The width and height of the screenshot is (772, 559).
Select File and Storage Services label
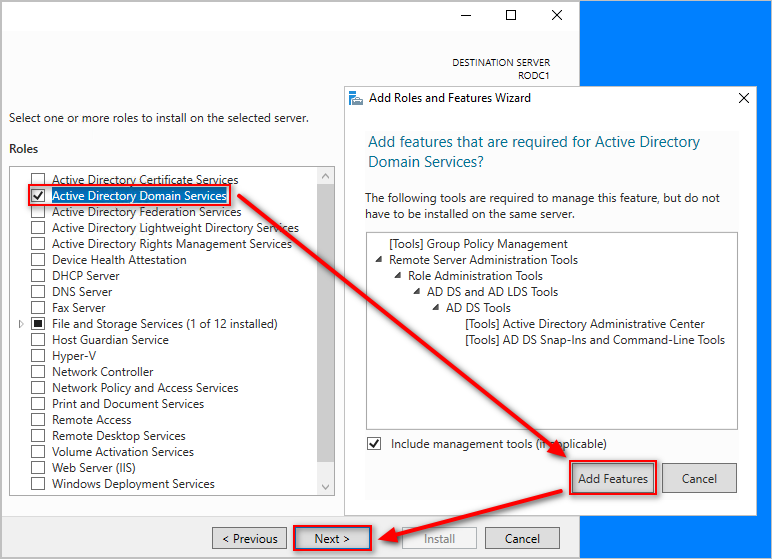165,324
